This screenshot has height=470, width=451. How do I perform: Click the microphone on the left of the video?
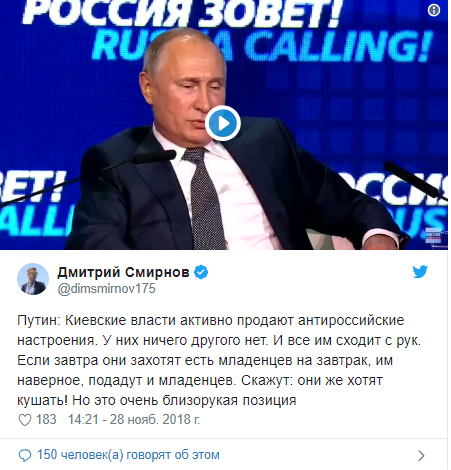coord(87,176)
